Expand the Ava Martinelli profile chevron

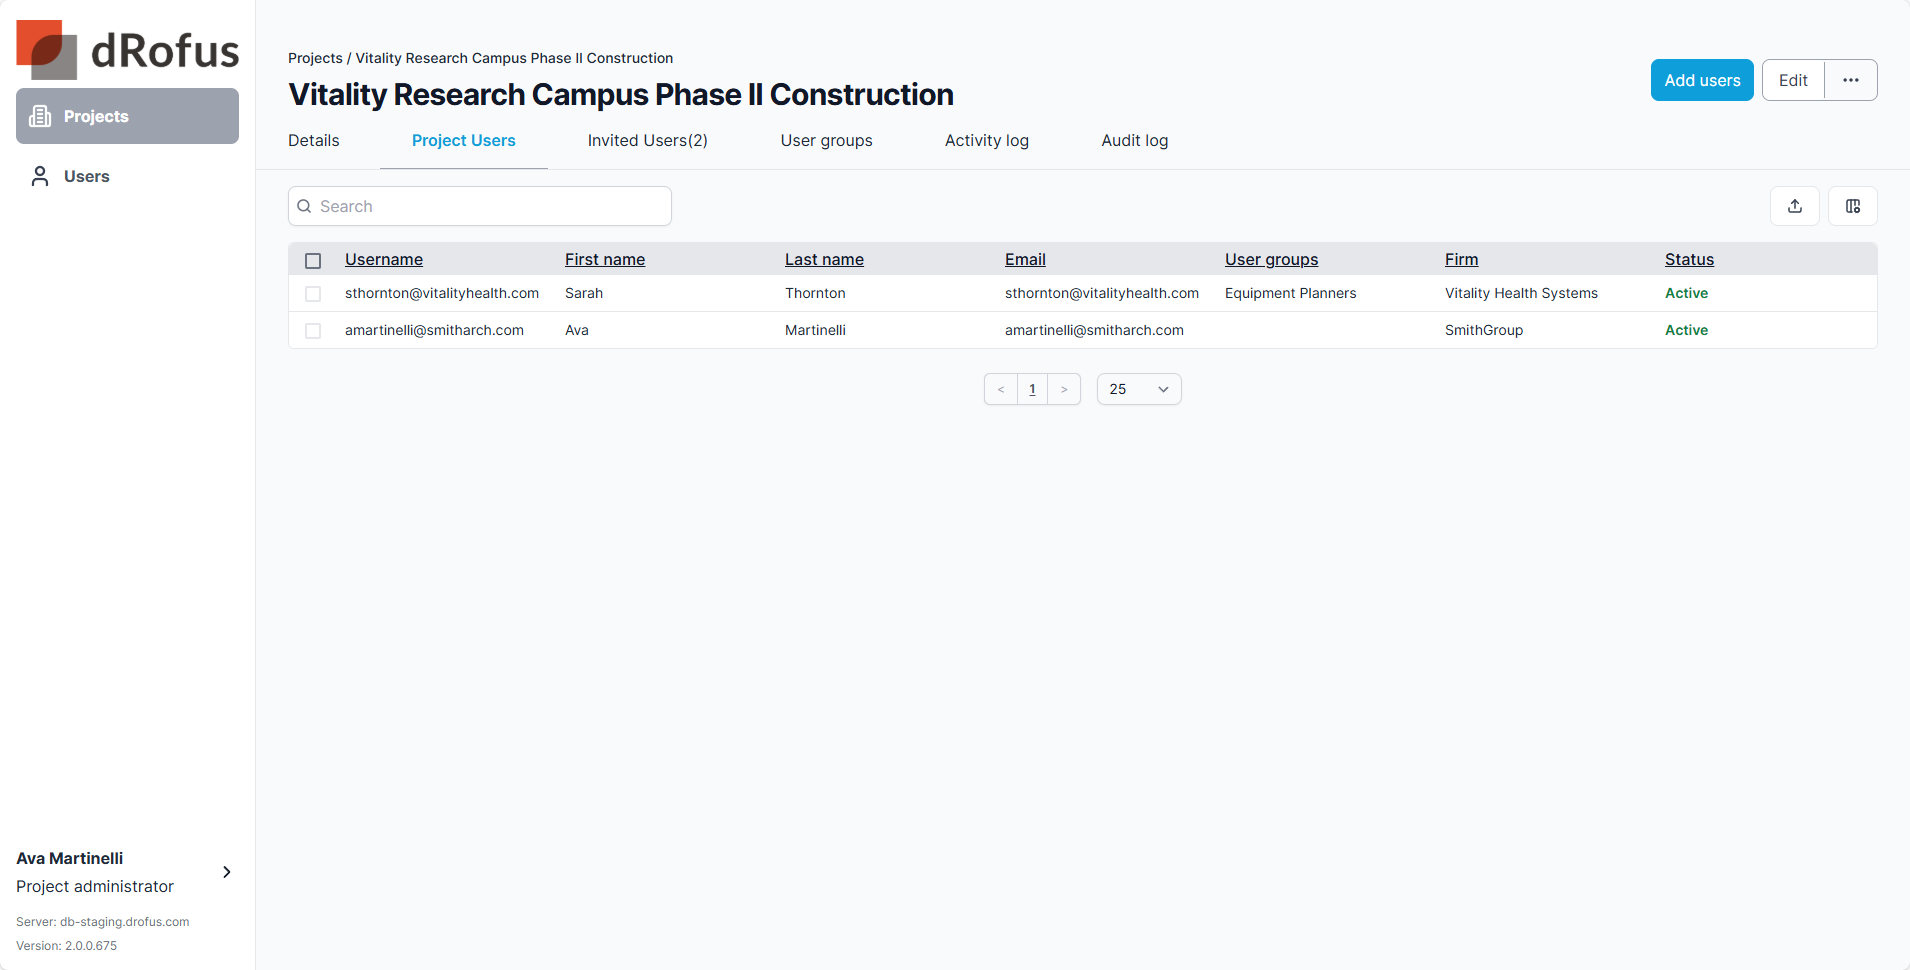click(x=227, y=872)
